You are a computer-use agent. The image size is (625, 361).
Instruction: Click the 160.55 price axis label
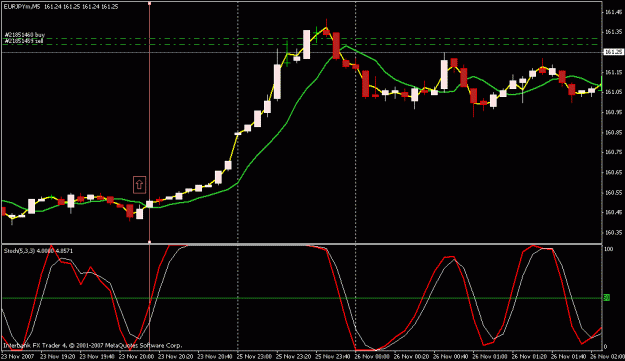(613, 192)
